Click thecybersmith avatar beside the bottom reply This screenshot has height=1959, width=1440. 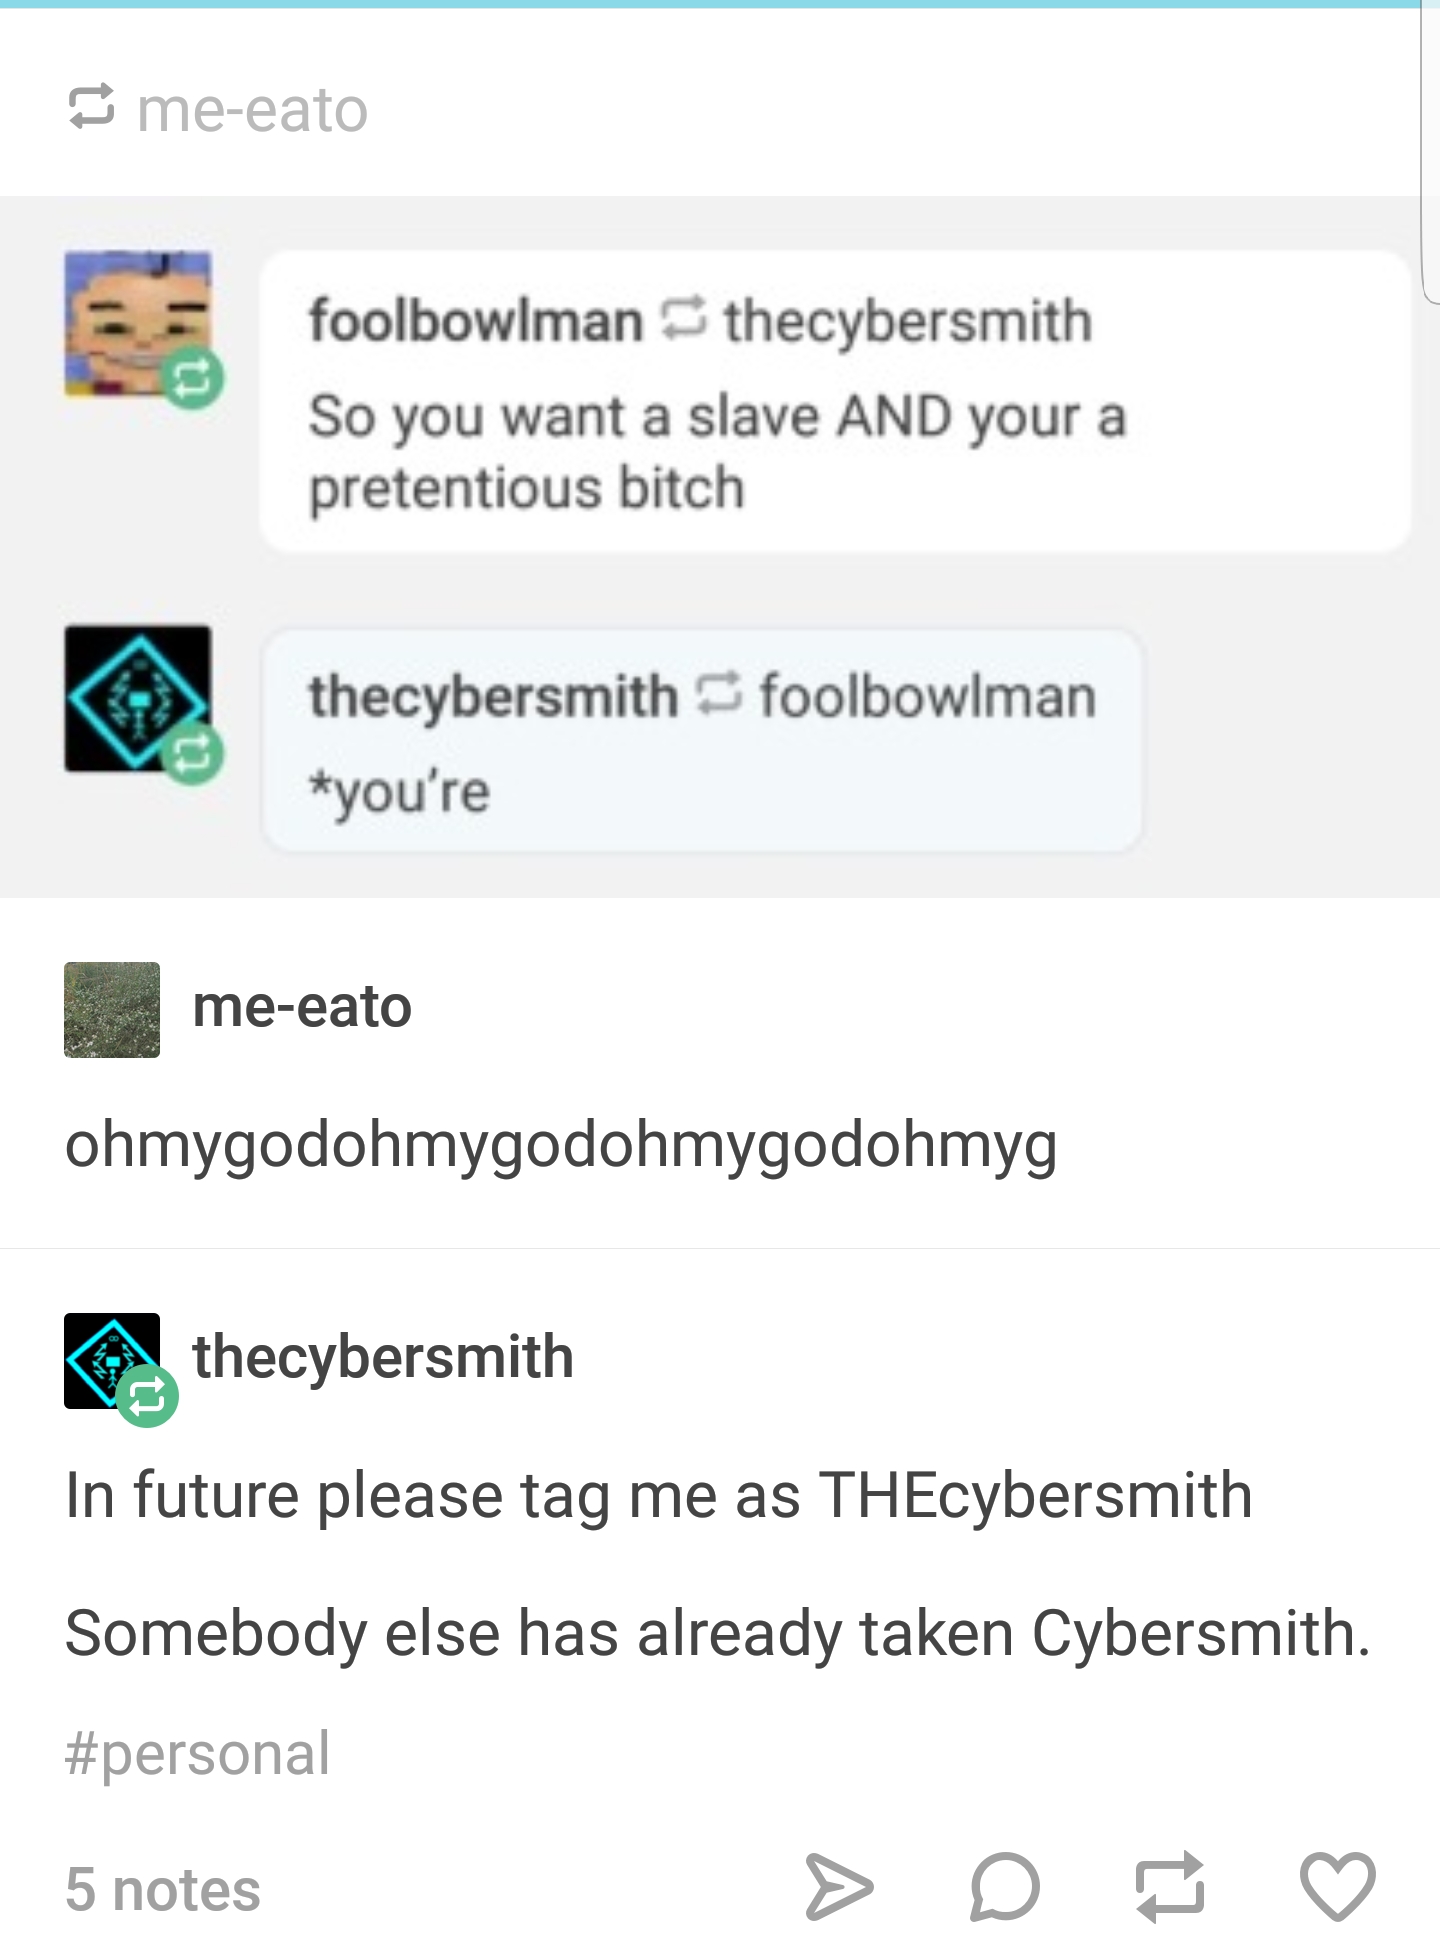coord(112,1361)
